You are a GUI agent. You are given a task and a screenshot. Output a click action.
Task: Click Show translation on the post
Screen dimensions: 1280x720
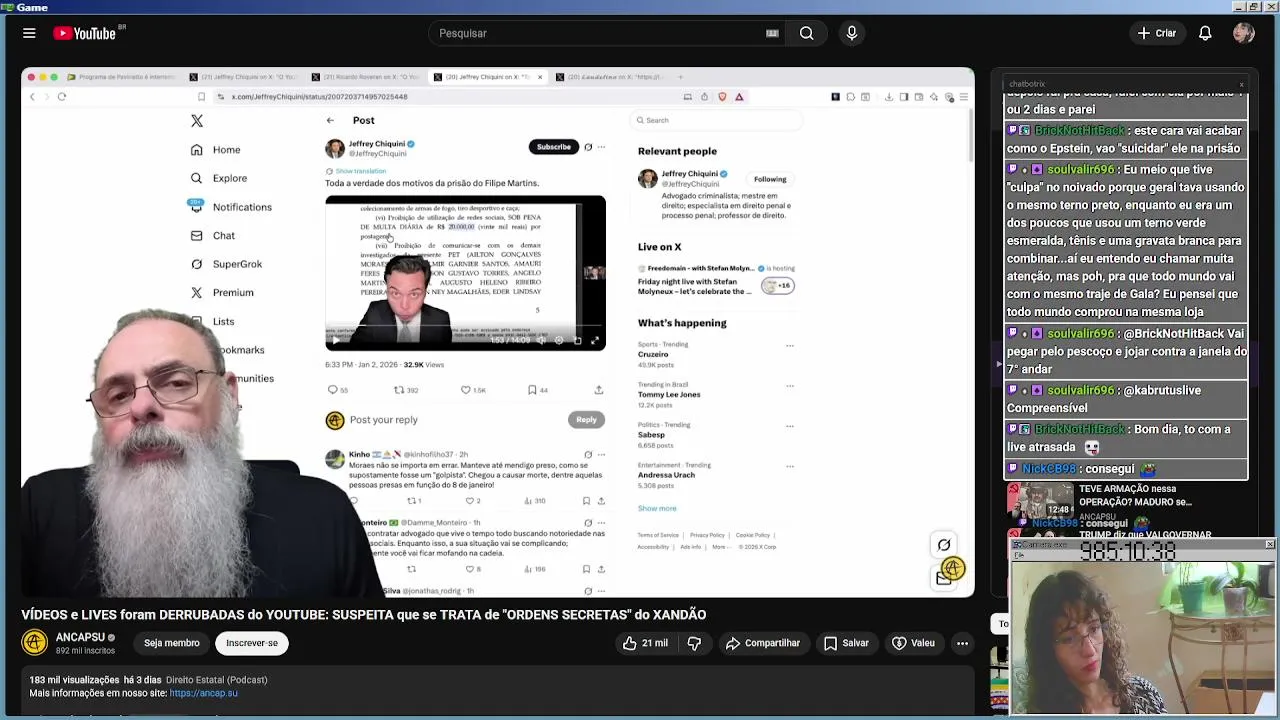tap(360, 171)
